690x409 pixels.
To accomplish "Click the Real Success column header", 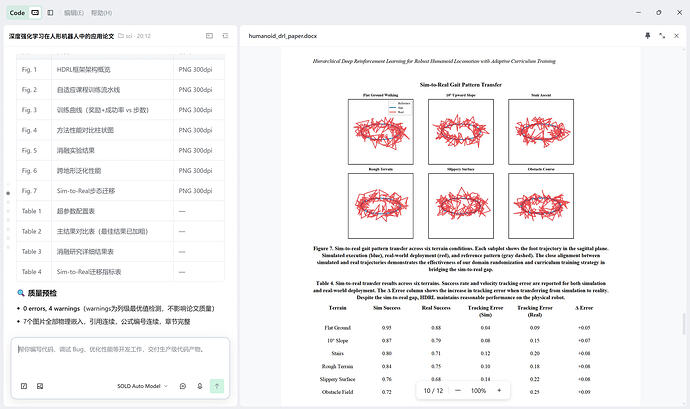I will point(436,308).
